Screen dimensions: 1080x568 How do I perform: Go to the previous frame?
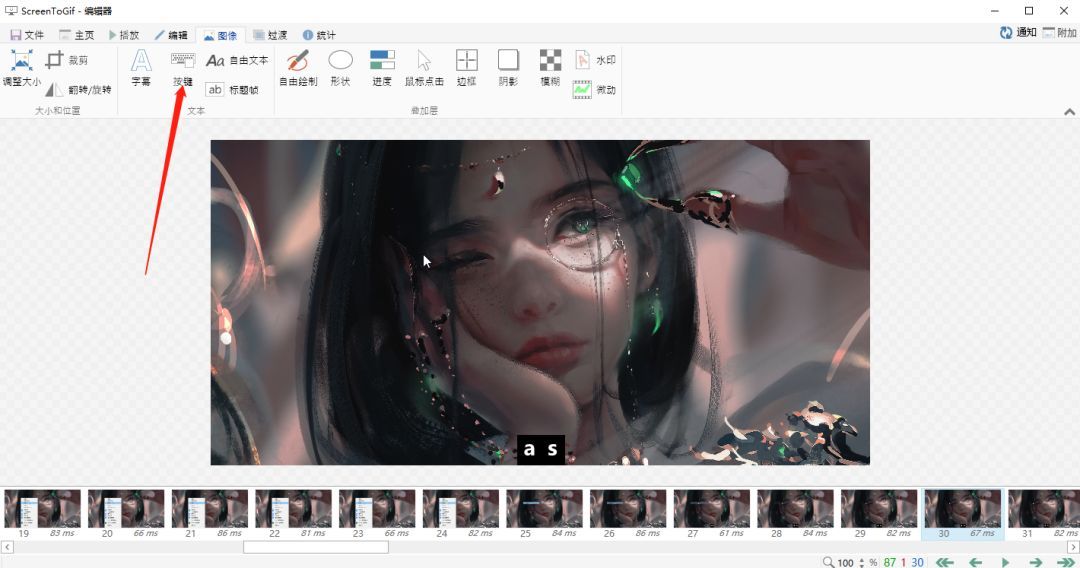pyautogui.click(x=975, y=562)
